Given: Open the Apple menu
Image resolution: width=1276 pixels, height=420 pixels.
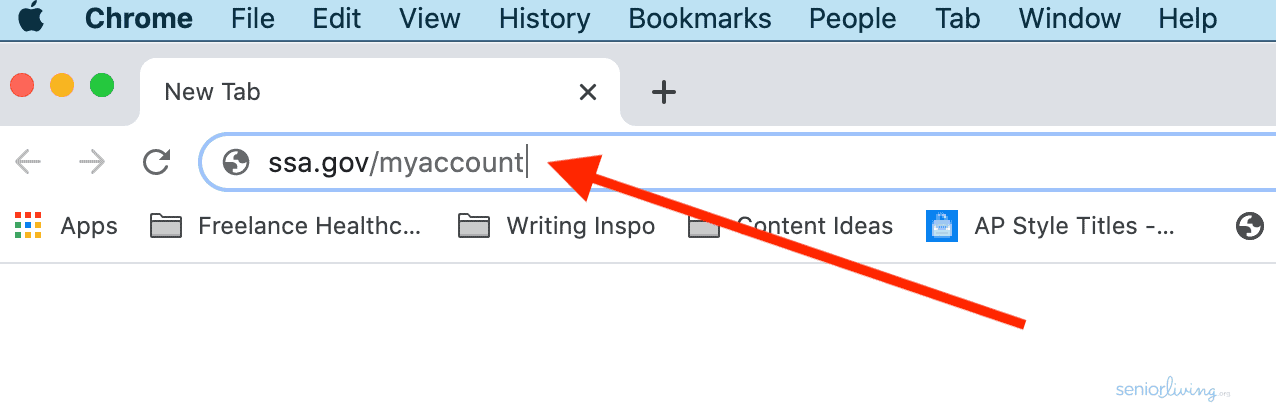Looking at the screenshot, I should (31, 18).
